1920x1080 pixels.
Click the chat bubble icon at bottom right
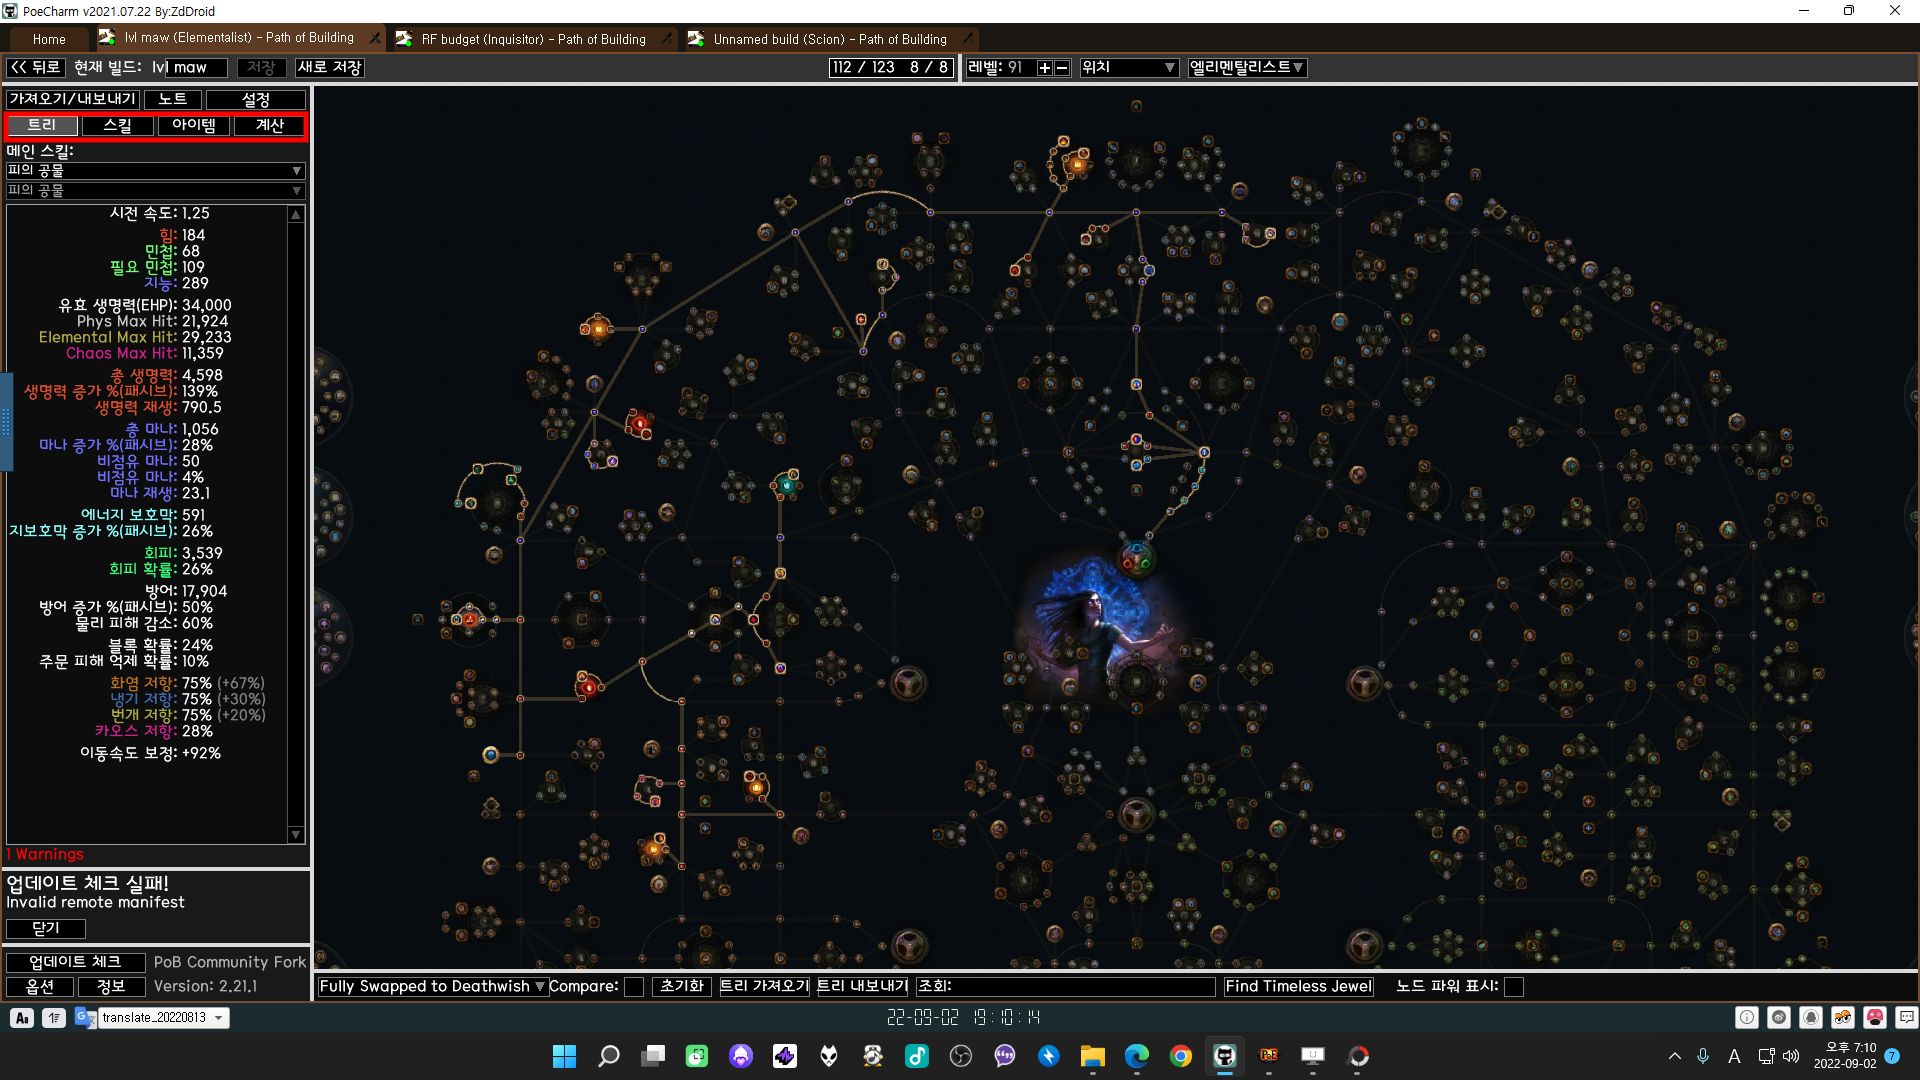pyautogui.click(x=1906, y=1018)
